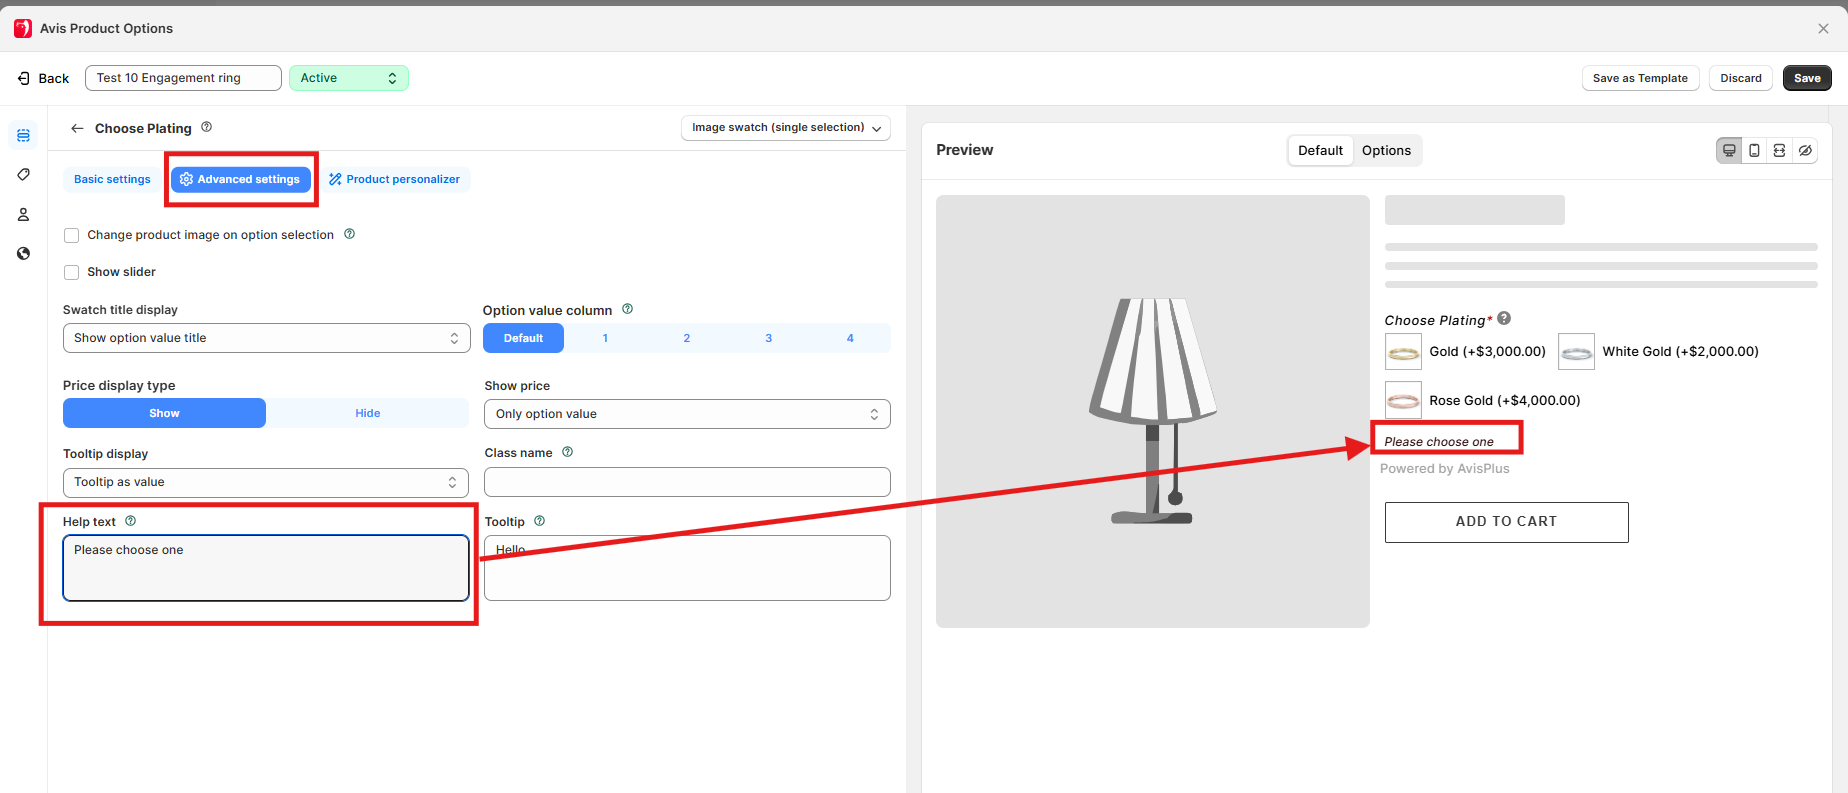Check the Show slider checkbox
1848x793 pixels.
(72, 273)
